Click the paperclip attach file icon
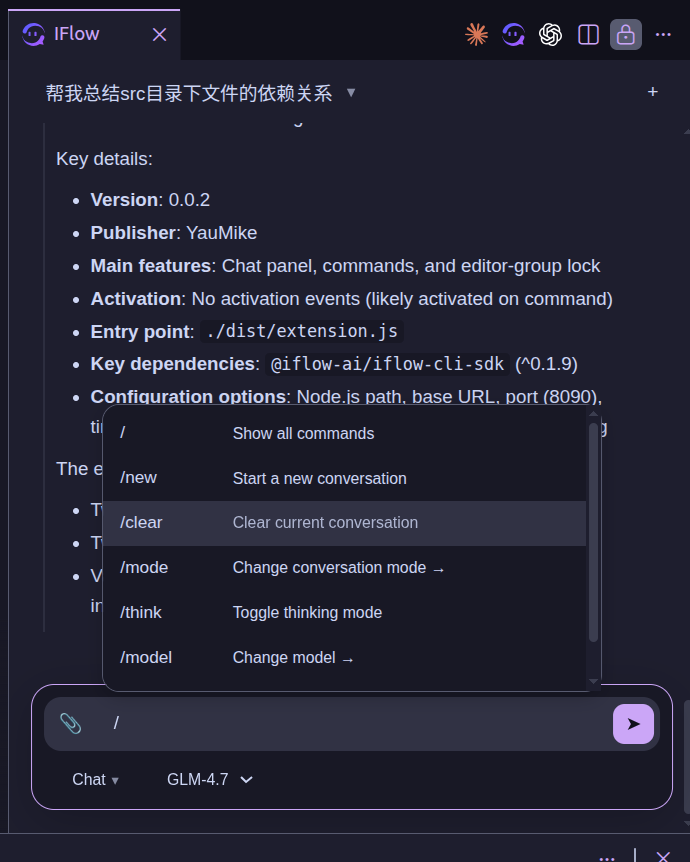Screen dimensions: 690x862 pyautogui.click(x=70, y=723)
